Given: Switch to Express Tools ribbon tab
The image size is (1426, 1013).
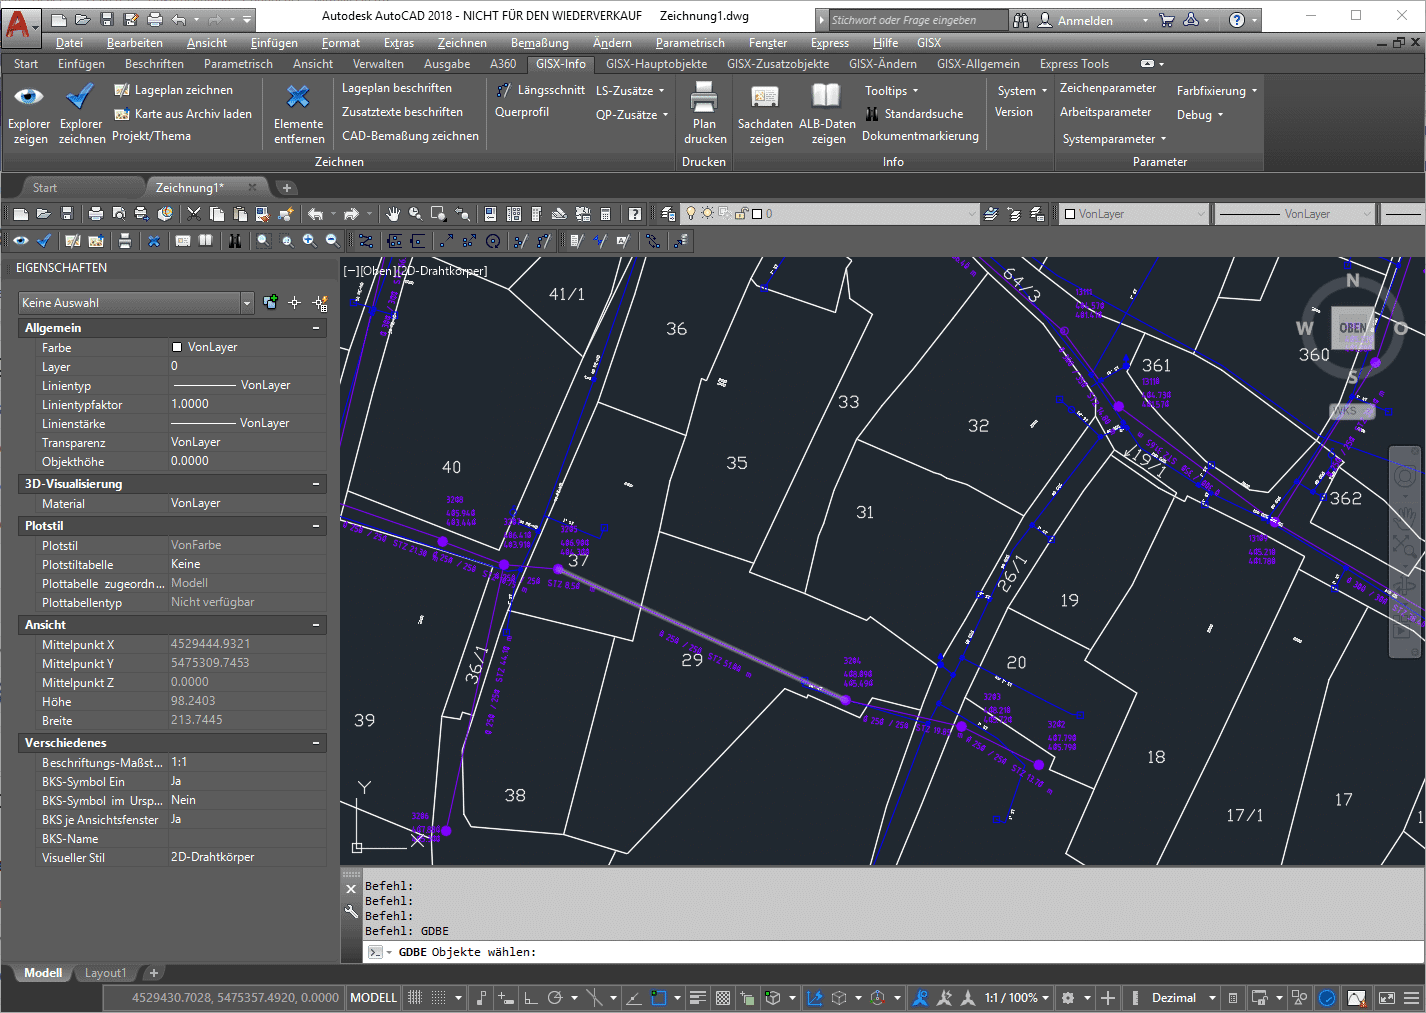Looking at the screenshot, I should [1074, 64].
